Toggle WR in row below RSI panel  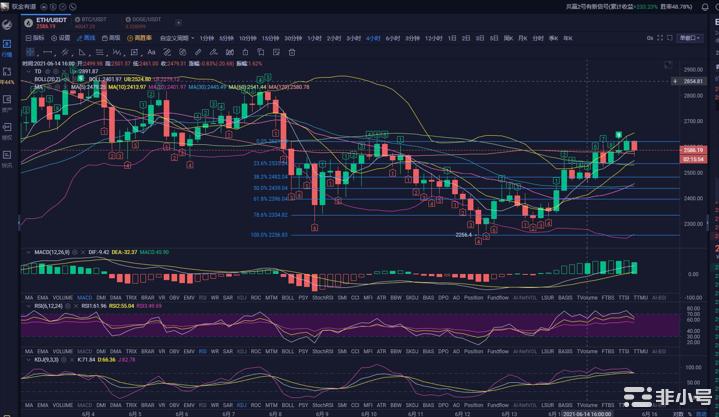point(215,352)
